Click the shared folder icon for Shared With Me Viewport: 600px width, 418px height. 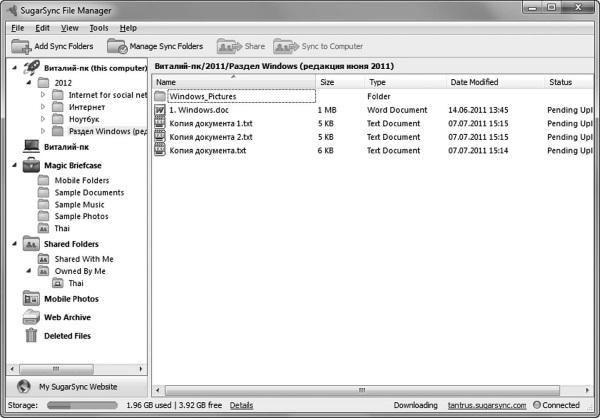click(x=44, y=259)
